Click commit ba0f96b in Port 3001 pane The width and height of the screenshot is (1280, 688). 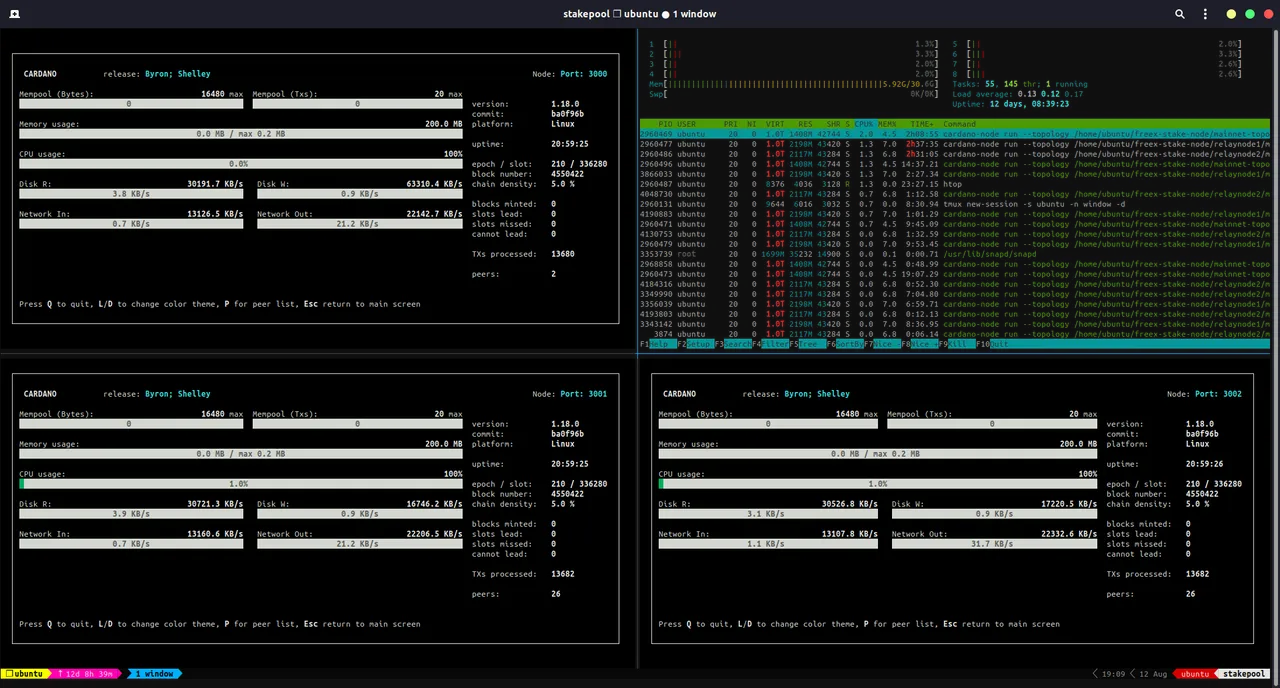coord(567,434)
